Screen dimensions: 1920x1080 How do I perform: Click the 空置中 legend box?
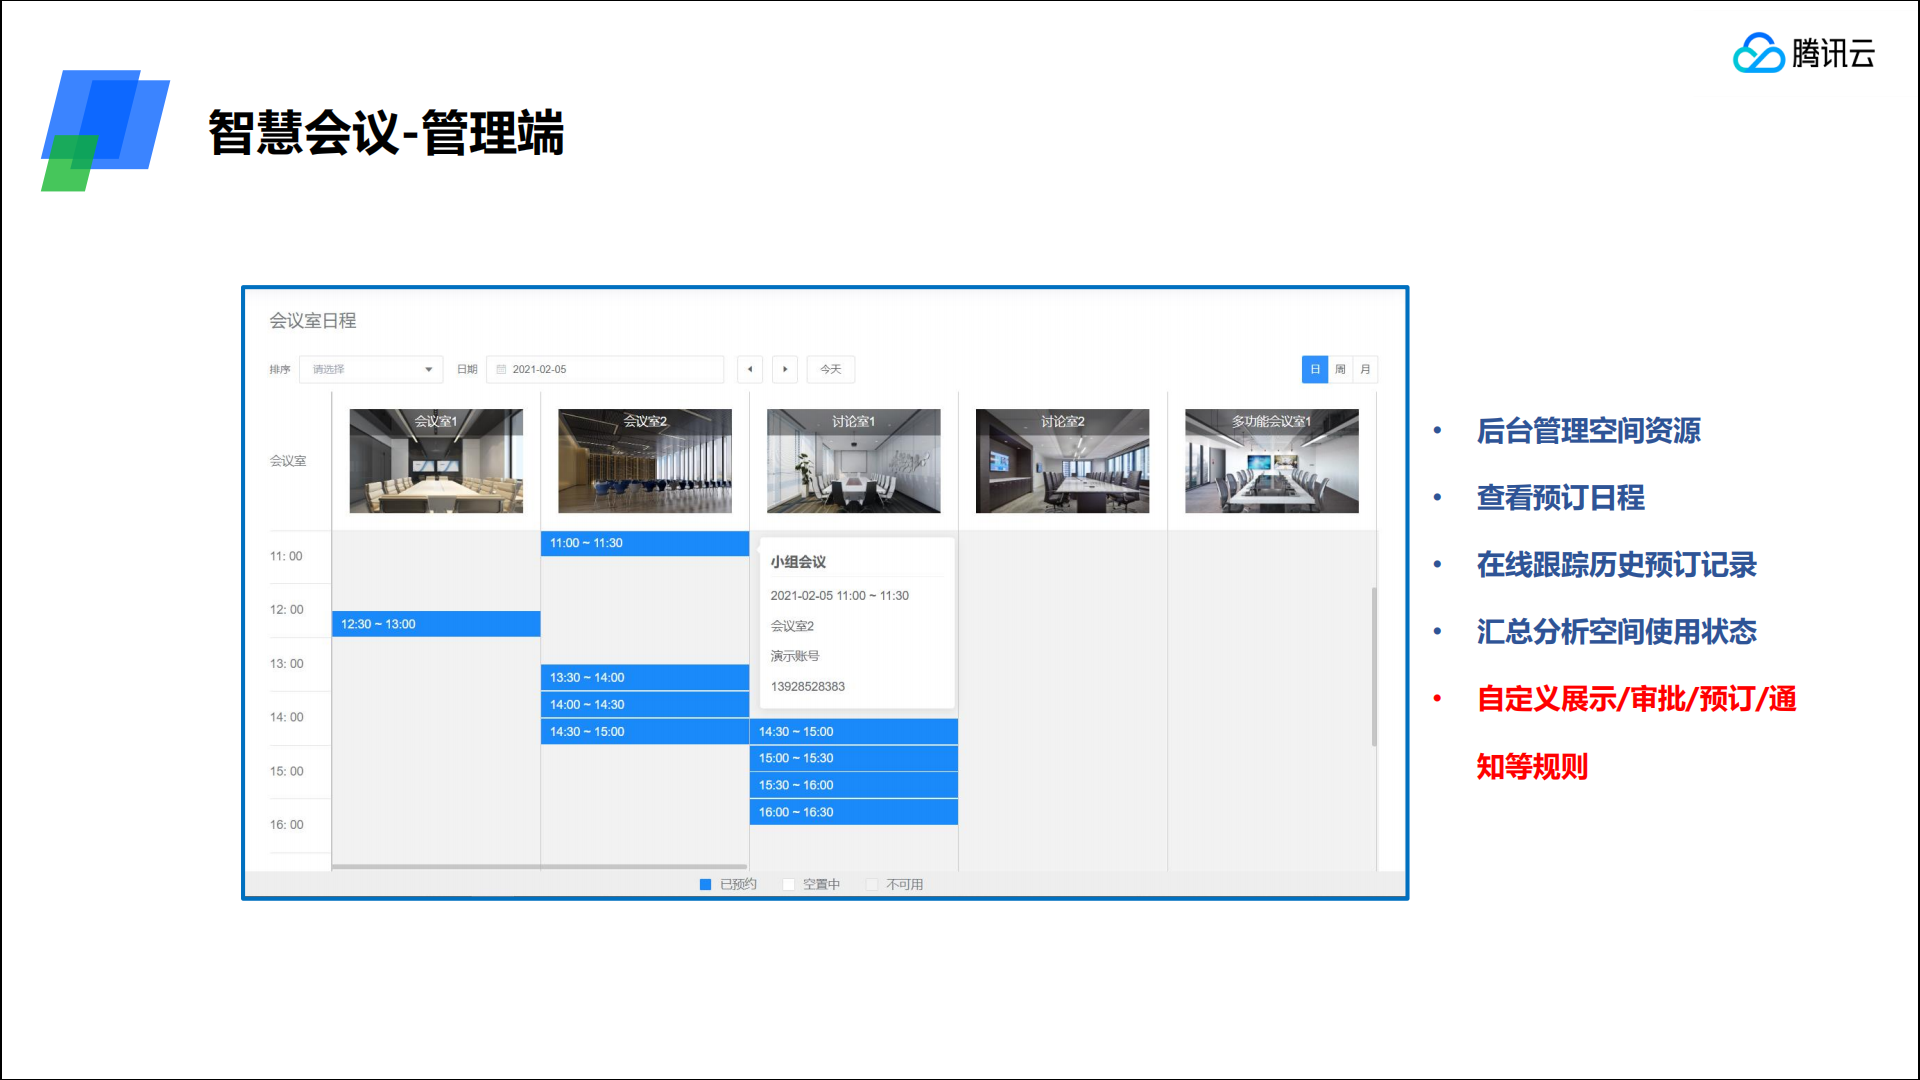pos(789,884)
